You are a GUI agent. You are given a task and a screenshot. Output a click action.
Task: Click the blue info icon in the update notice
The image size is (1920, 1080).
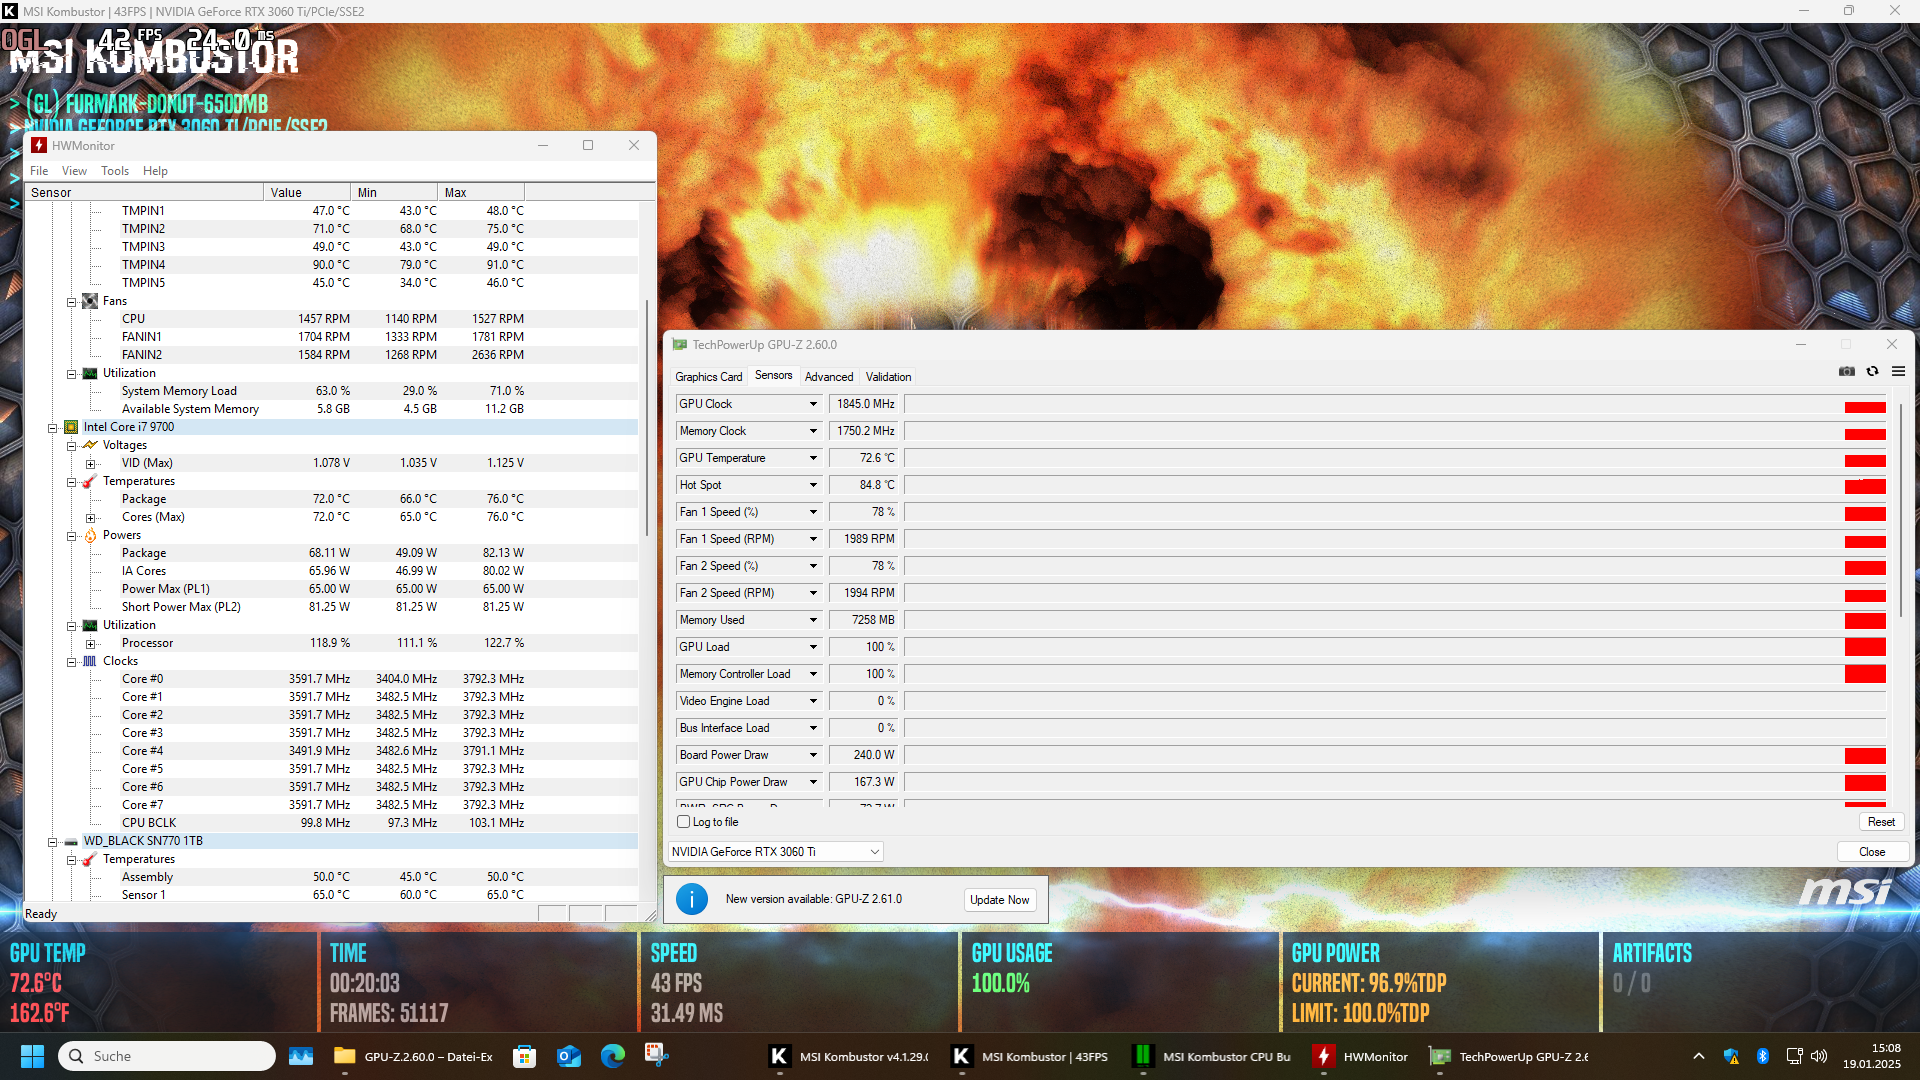point(691,899)
